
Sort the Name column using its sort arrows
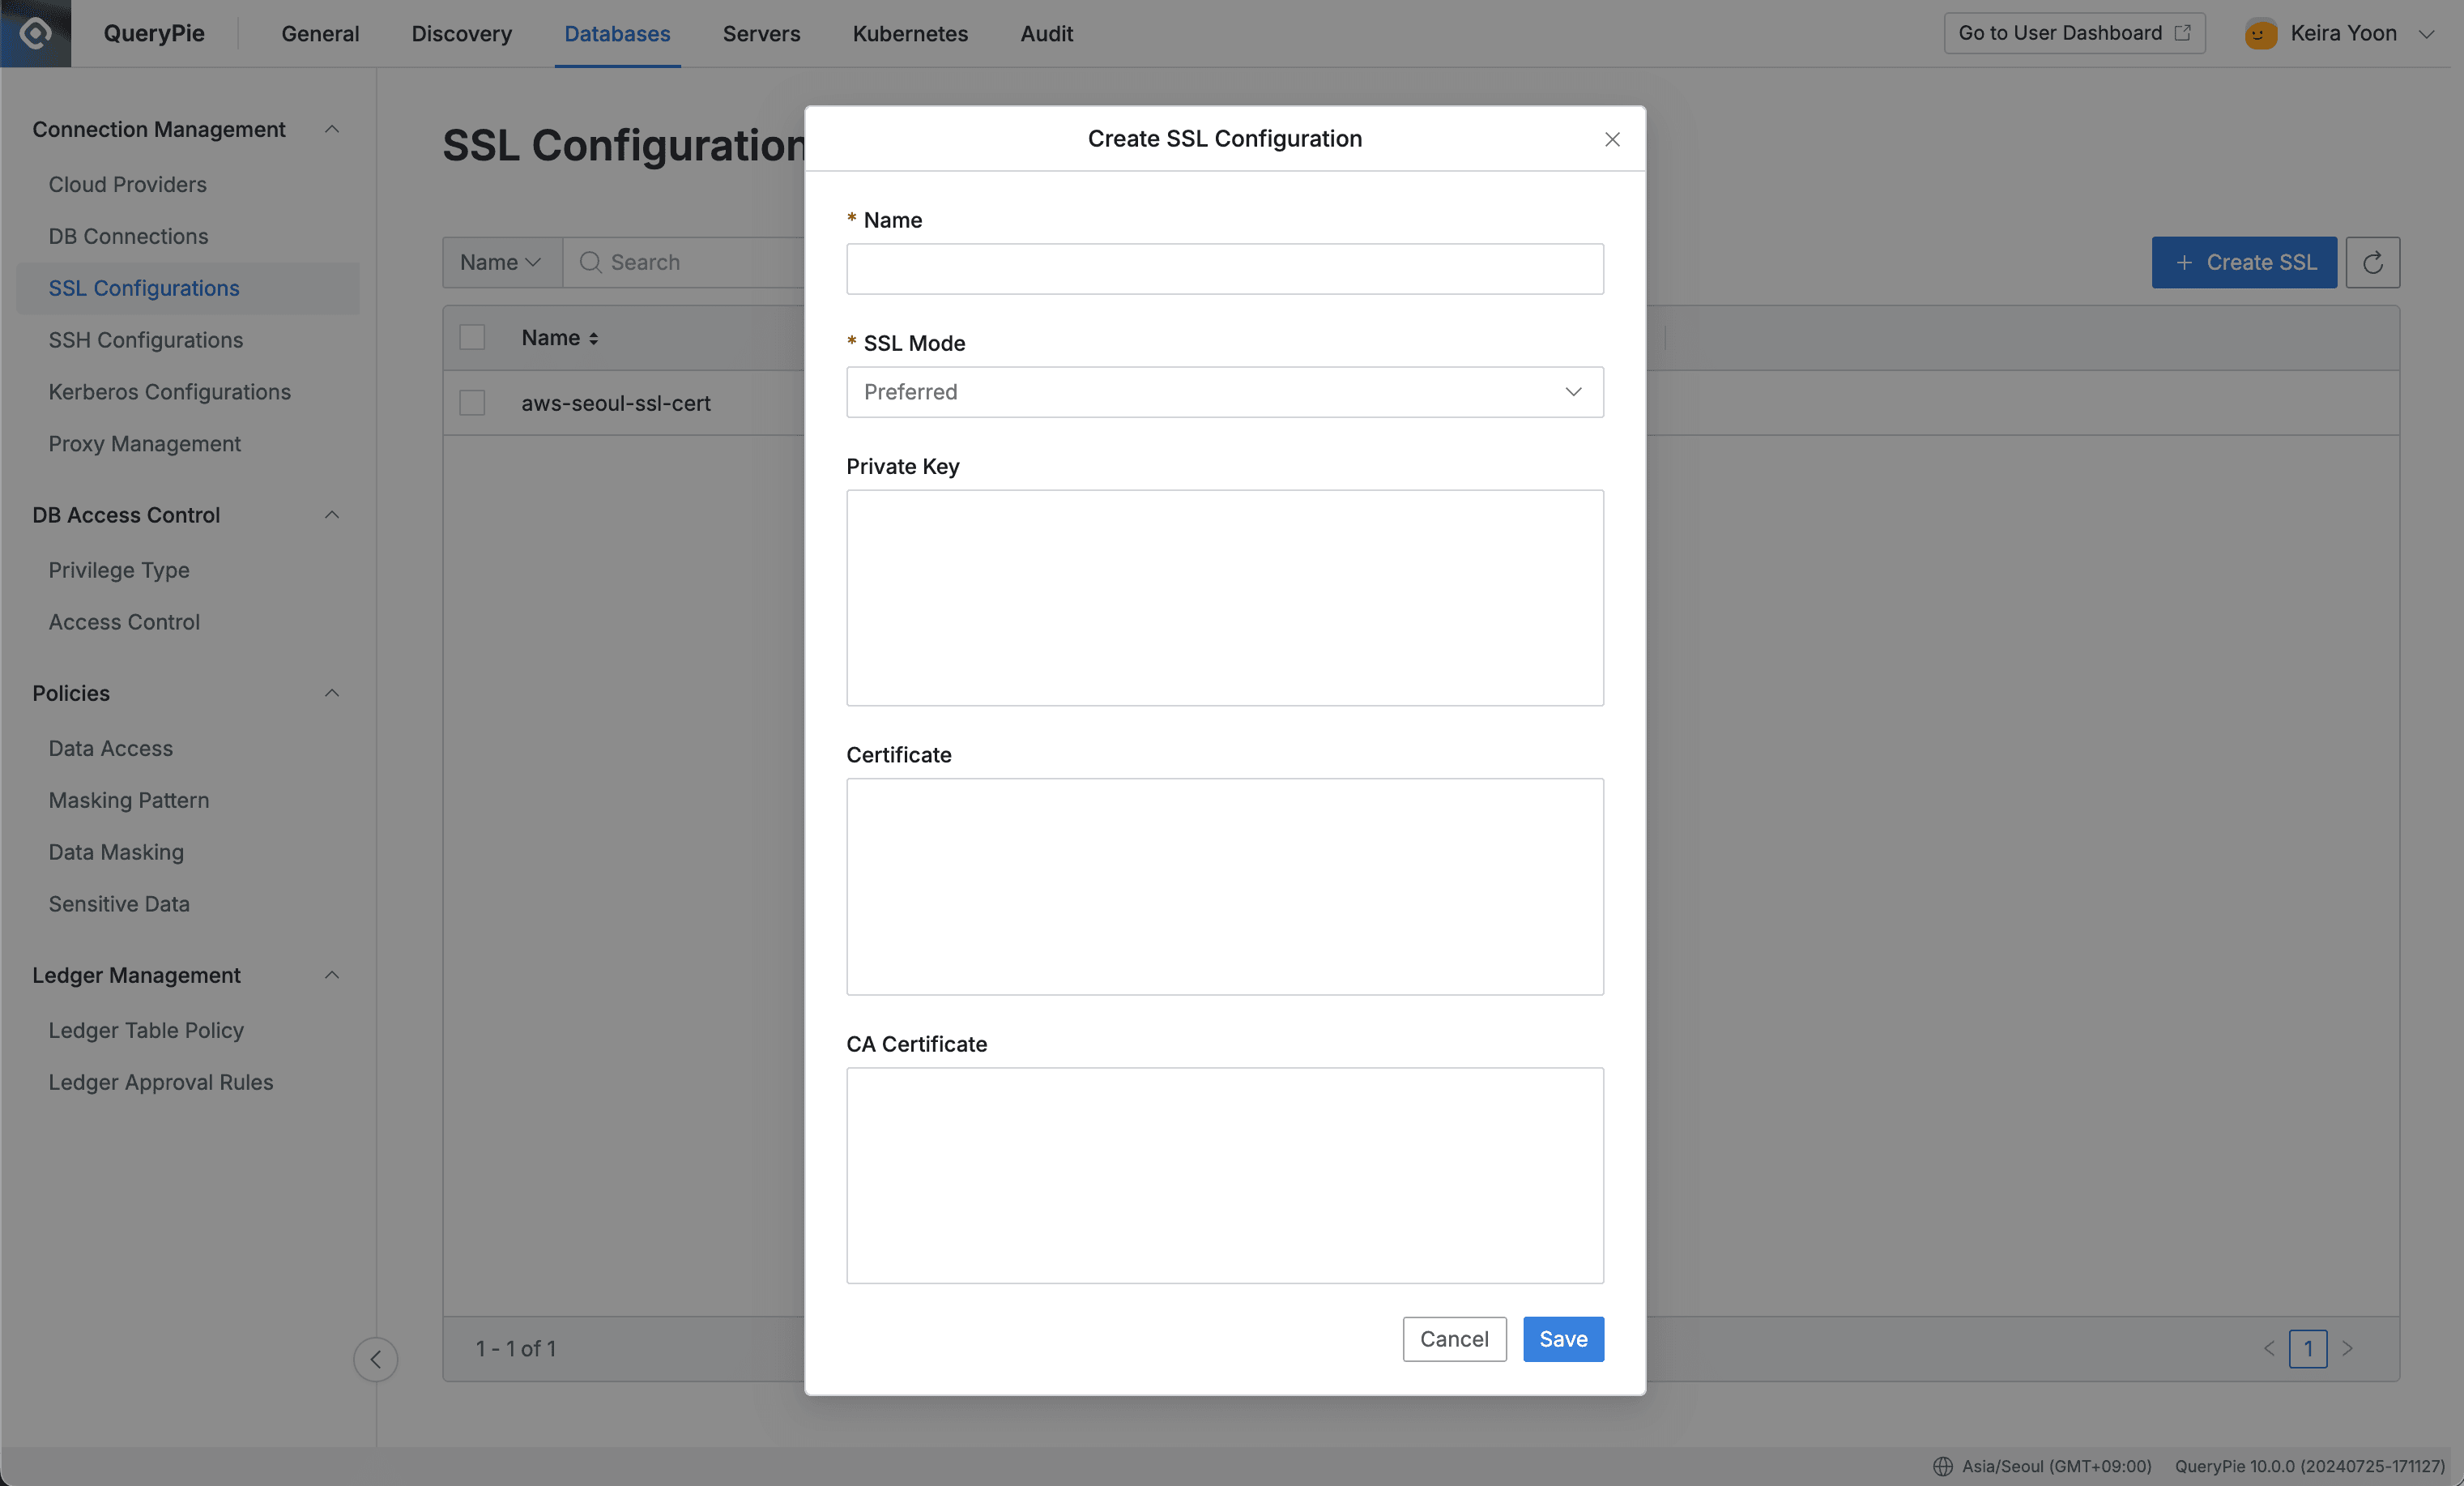tap(594, 338)
